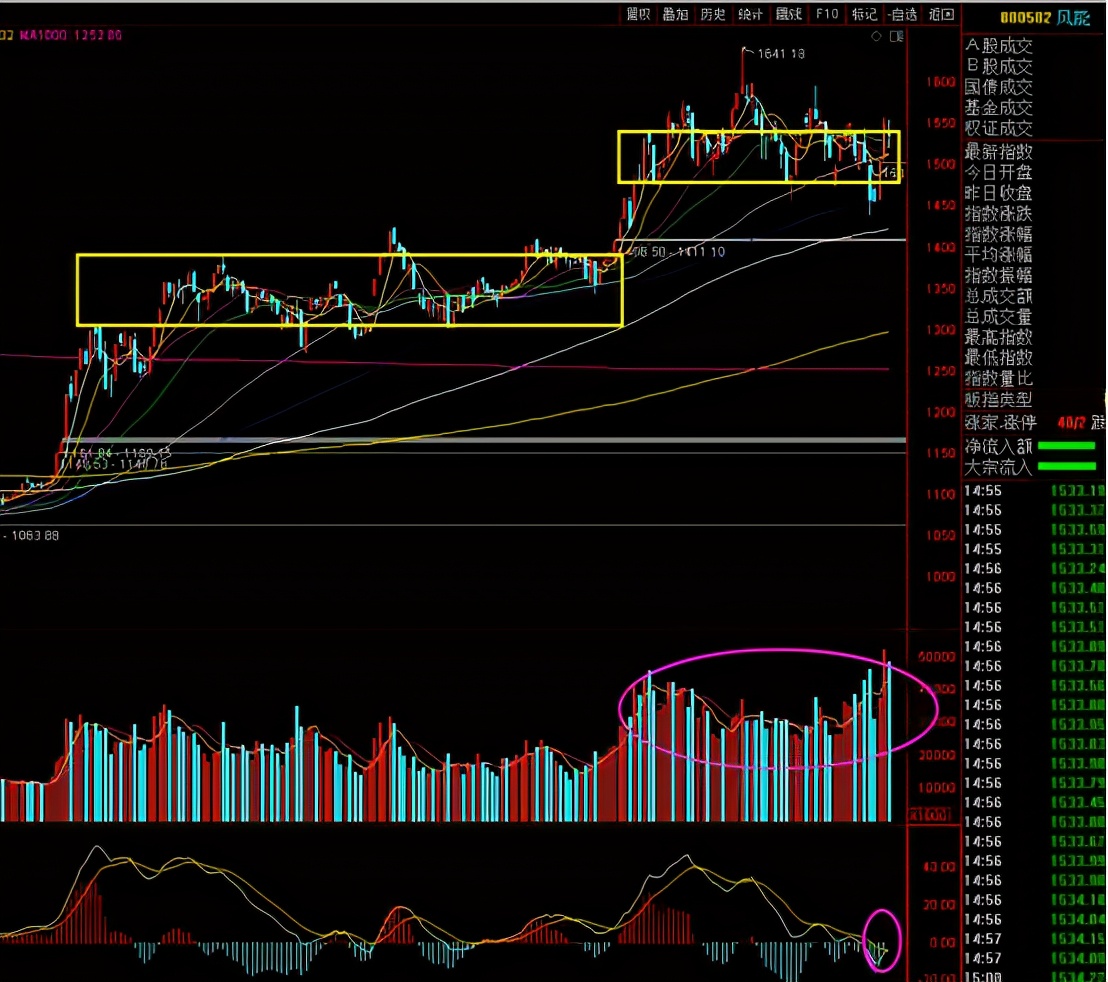The width and height of the screenshot is (1108, 982).
Task: Click the 指数涨跌 label
Action: click(998, 213)
